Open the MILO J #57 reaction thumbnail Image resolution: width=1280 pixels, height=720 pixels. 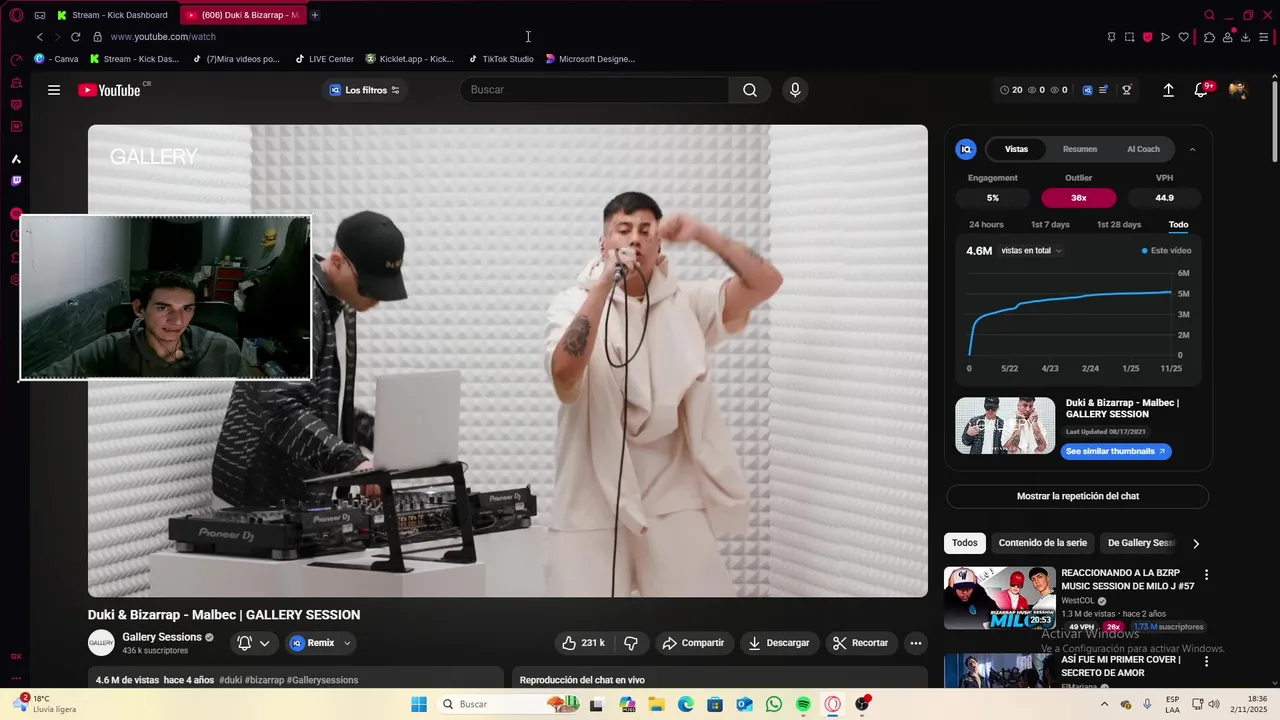[x=999, y=598]
